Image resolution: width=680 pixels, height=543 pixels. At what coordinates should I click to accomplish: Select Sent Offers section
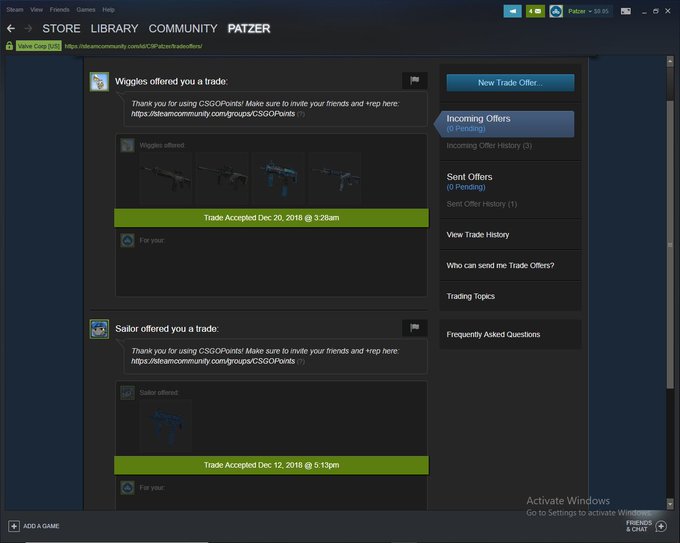470,181
